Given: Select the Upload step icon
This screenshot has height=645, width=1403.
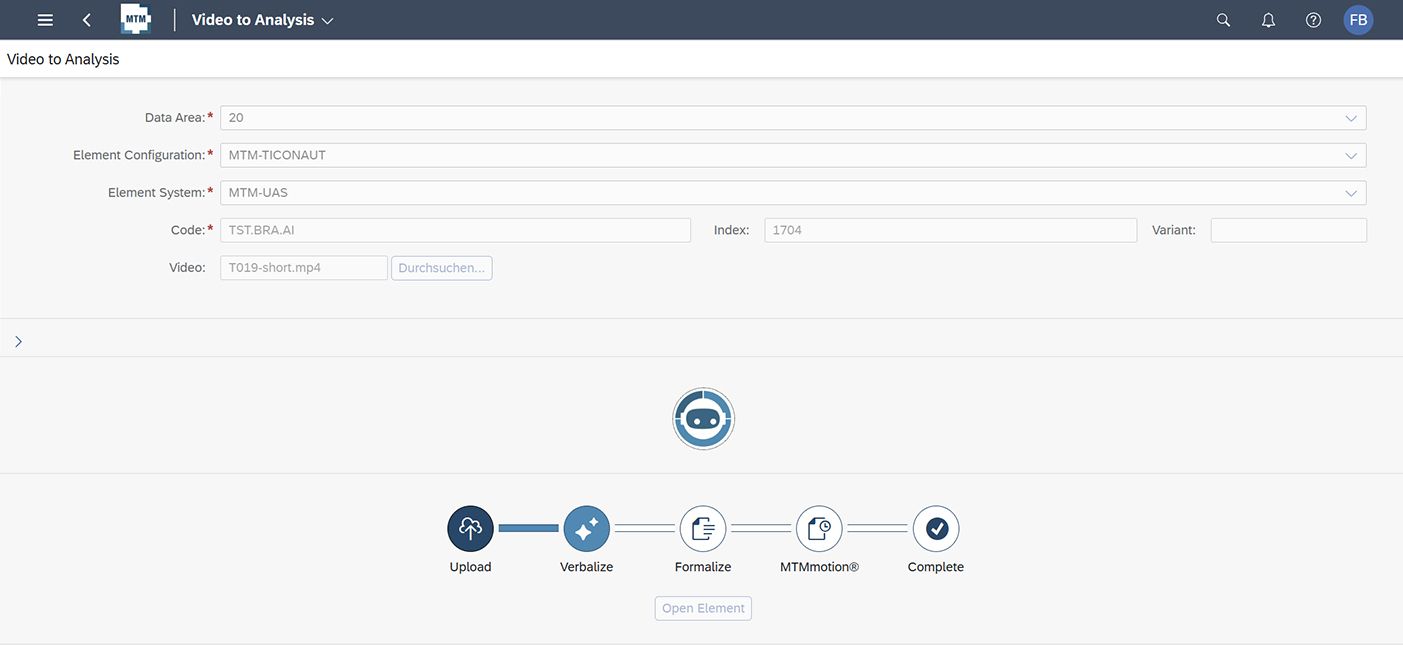Looking at the screenshot, I should 470,529.
